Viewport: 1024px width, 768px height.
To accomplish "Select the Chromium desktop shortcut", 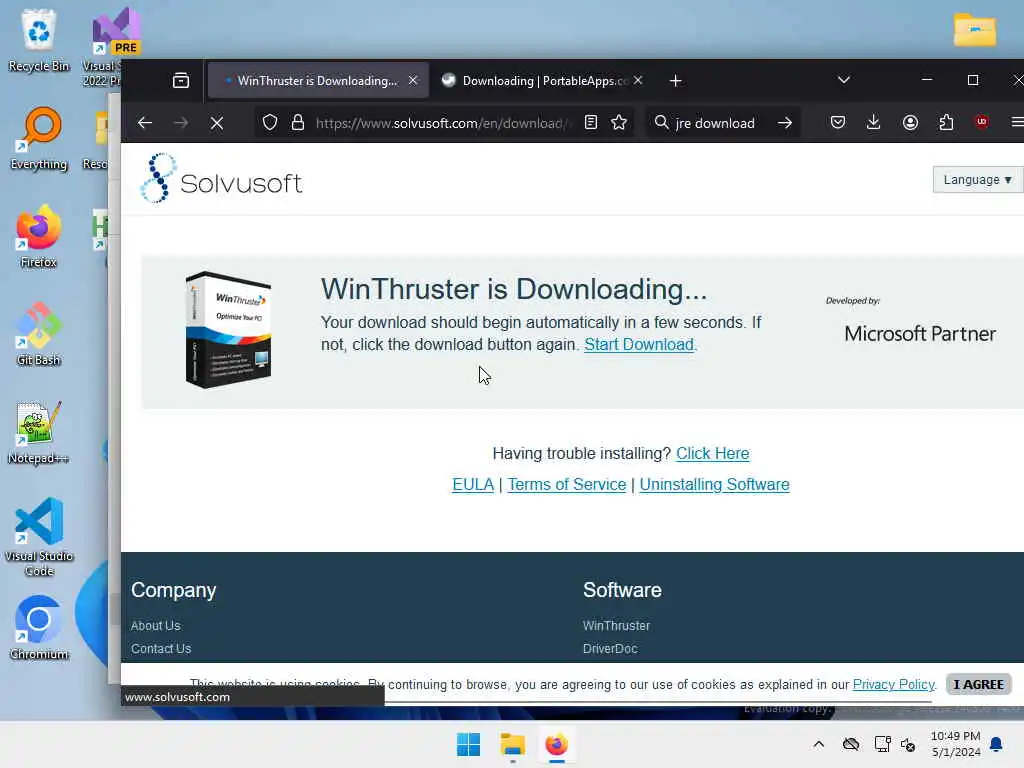I will (39, 628).
